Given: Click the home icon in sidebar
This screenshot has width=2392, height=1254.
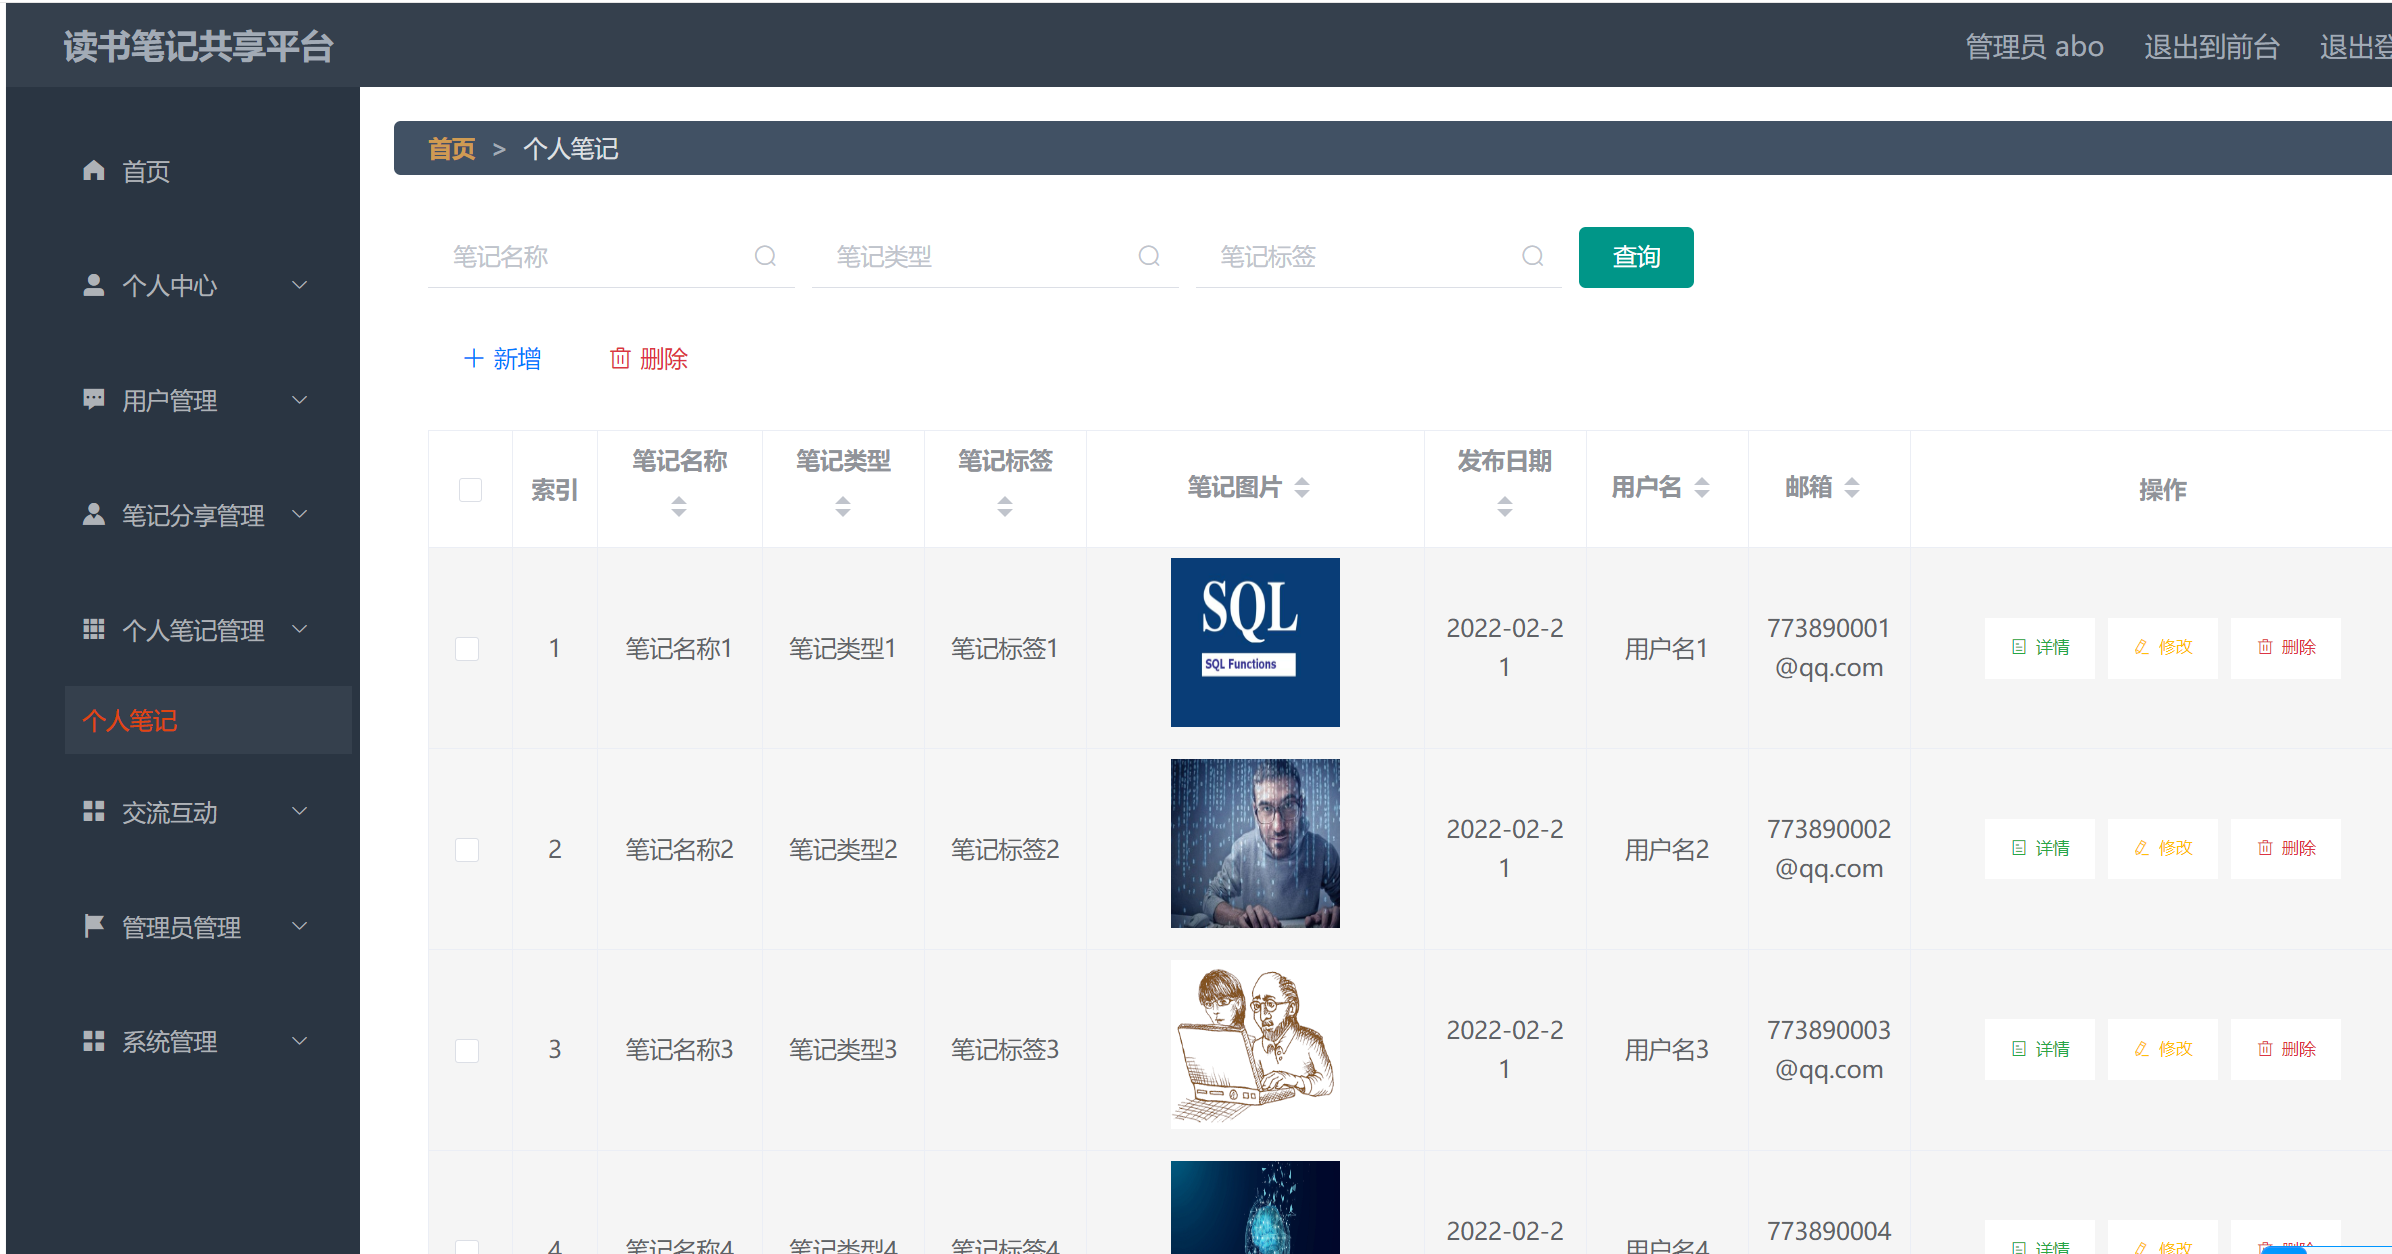Looking at the screenshot, I should tap(94, 171).
